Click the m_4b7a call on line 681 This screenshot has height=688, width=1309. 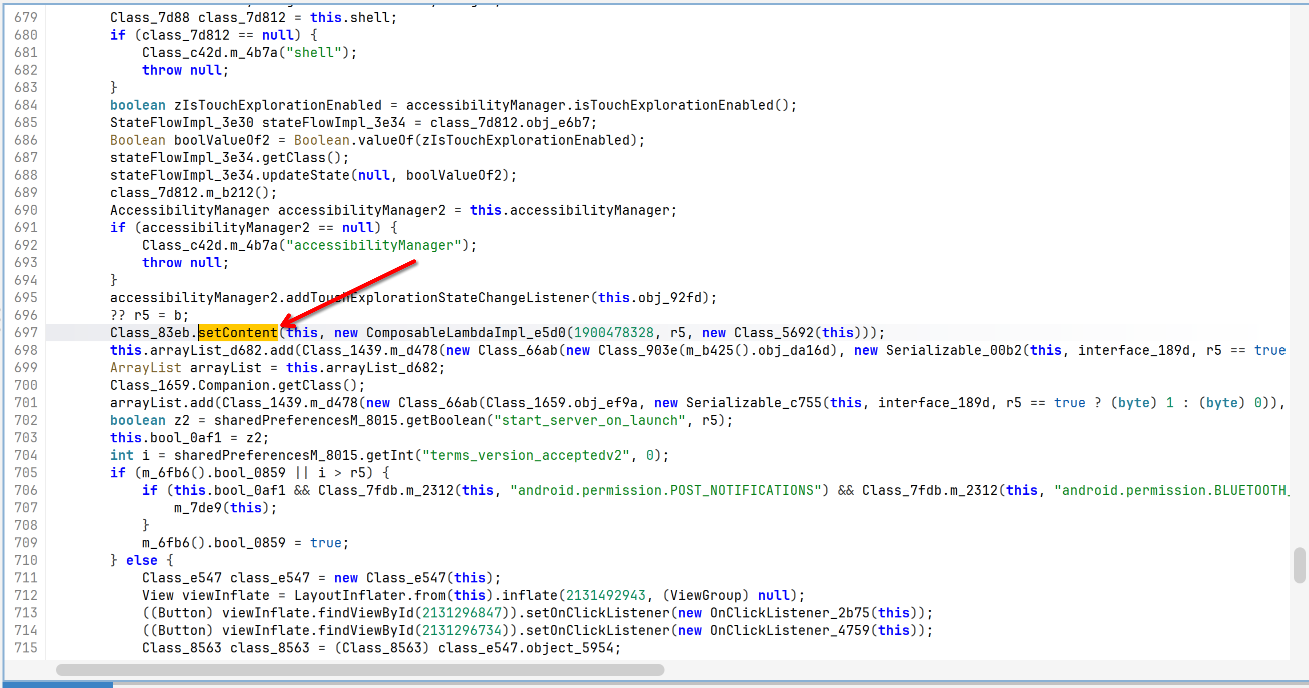point(254,52)
